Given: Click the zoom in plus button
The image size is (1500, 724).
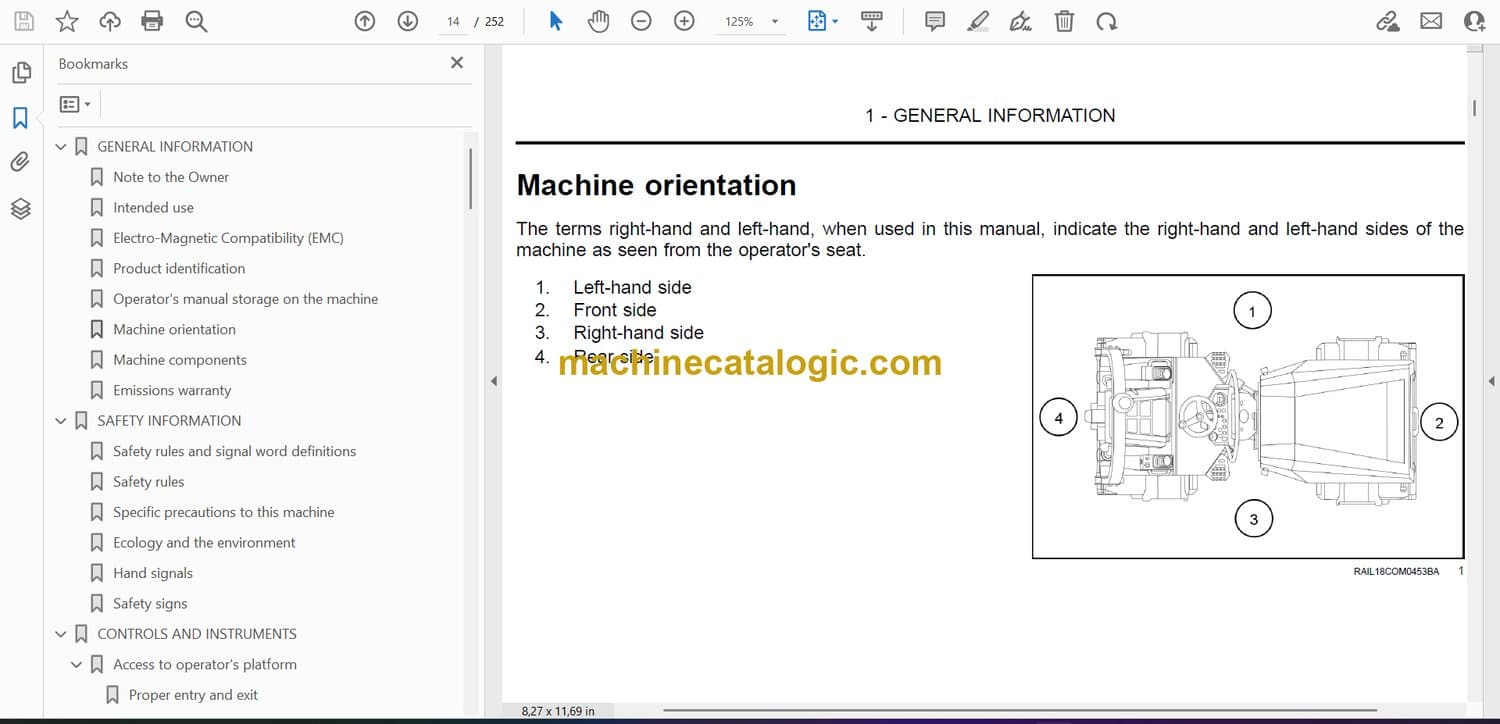Looking at the screenshot, I should pyautogui.click(x=684, y=21).
